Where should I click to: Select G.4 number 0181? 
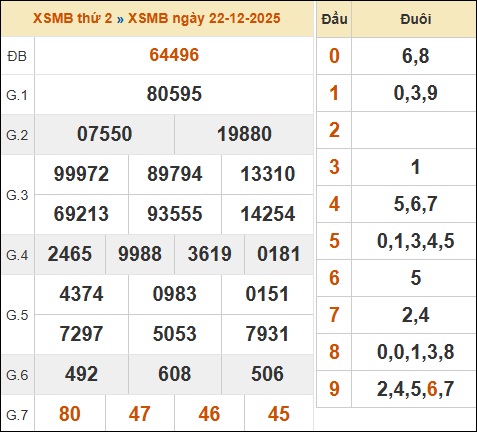[279, 254]
